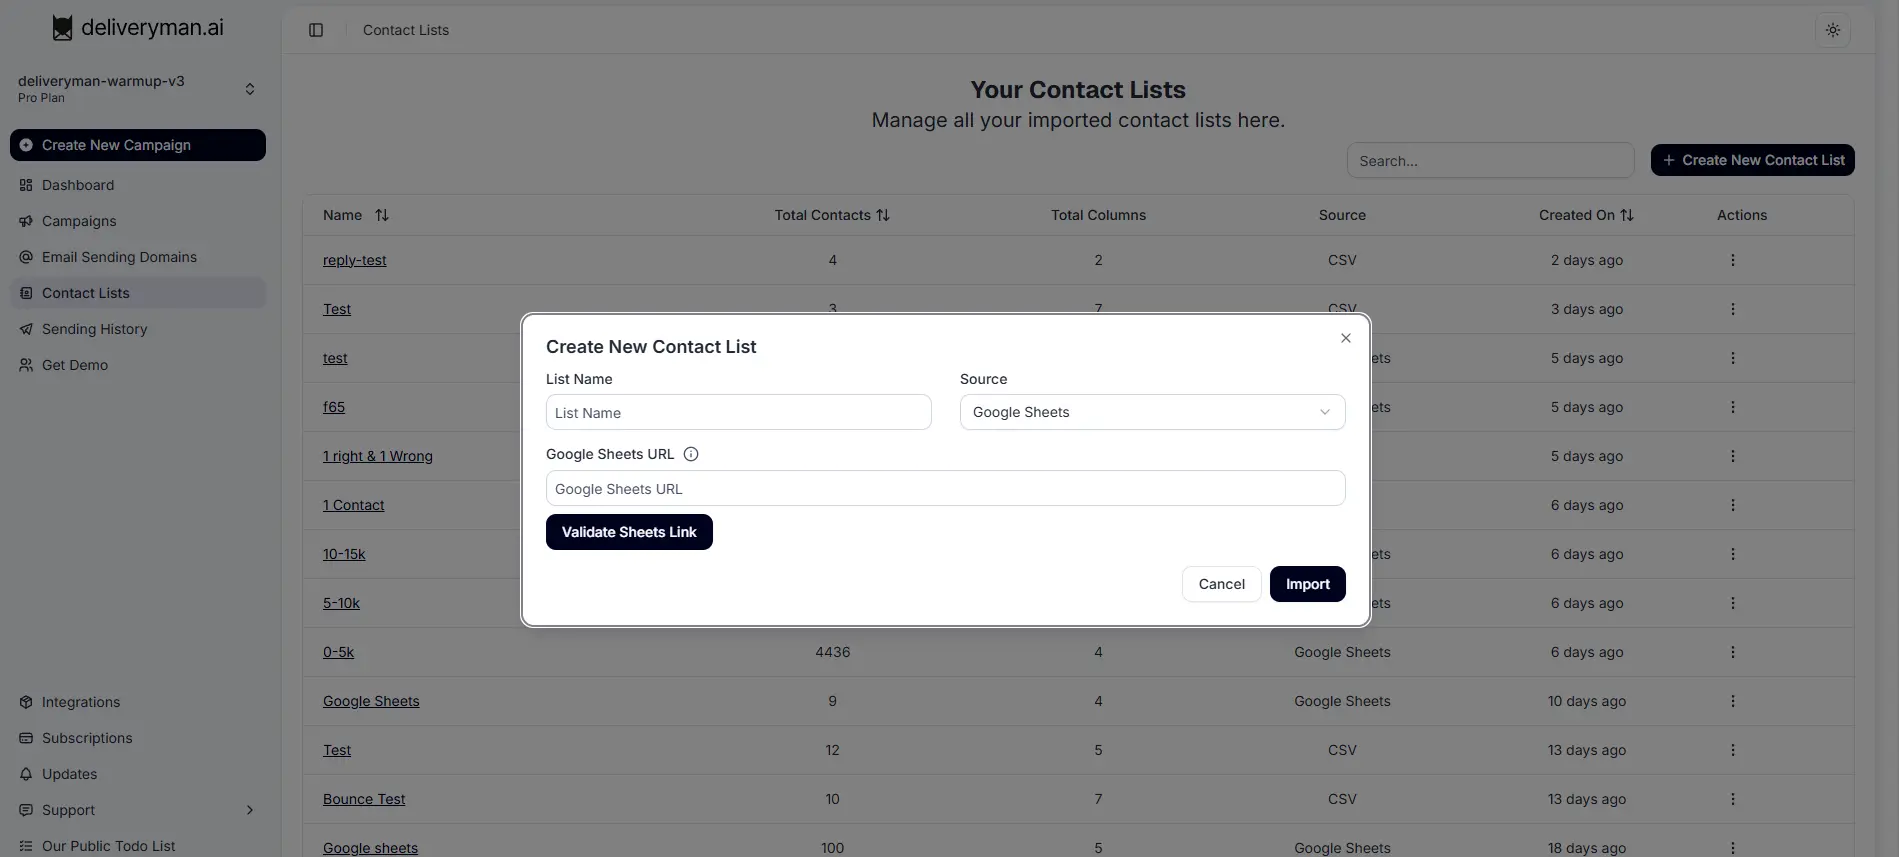Click the Import button
Image resolution: width=1899 pixels, height=857 pixels.
click(x=1307, y=584)
